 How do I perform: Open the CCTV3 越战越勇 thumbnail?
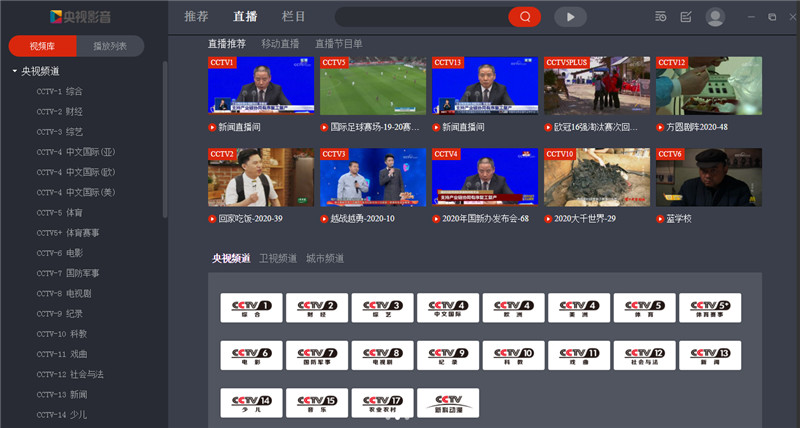click(x=373, y=177)
